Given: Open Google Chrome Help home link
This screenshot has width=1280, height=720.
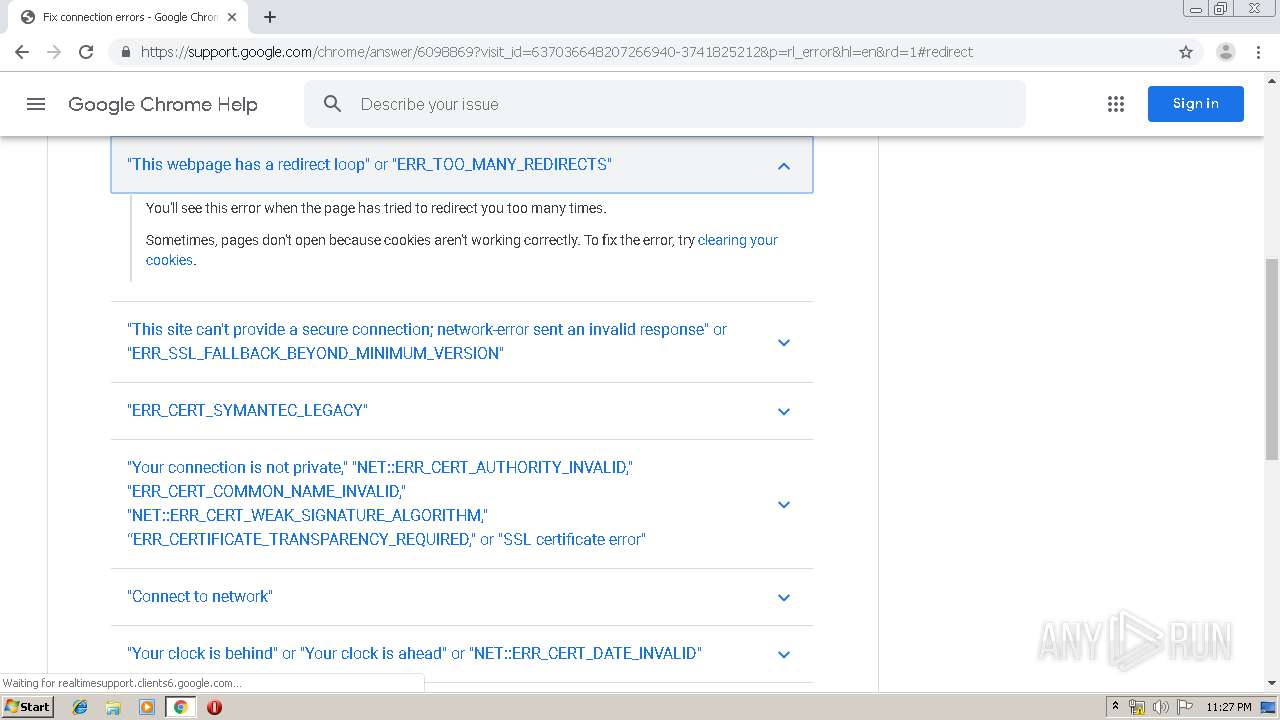Looking at the screenshot, I should (x=163, y=104).
